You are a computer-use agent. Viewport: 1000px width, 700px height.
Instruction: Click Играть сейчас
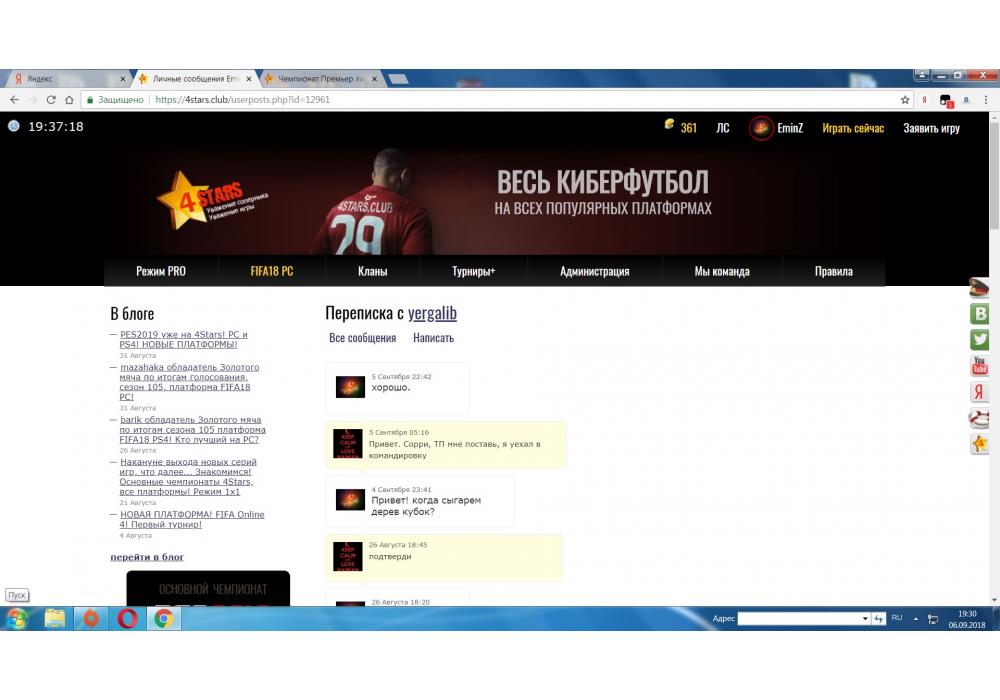click(853, 128)
